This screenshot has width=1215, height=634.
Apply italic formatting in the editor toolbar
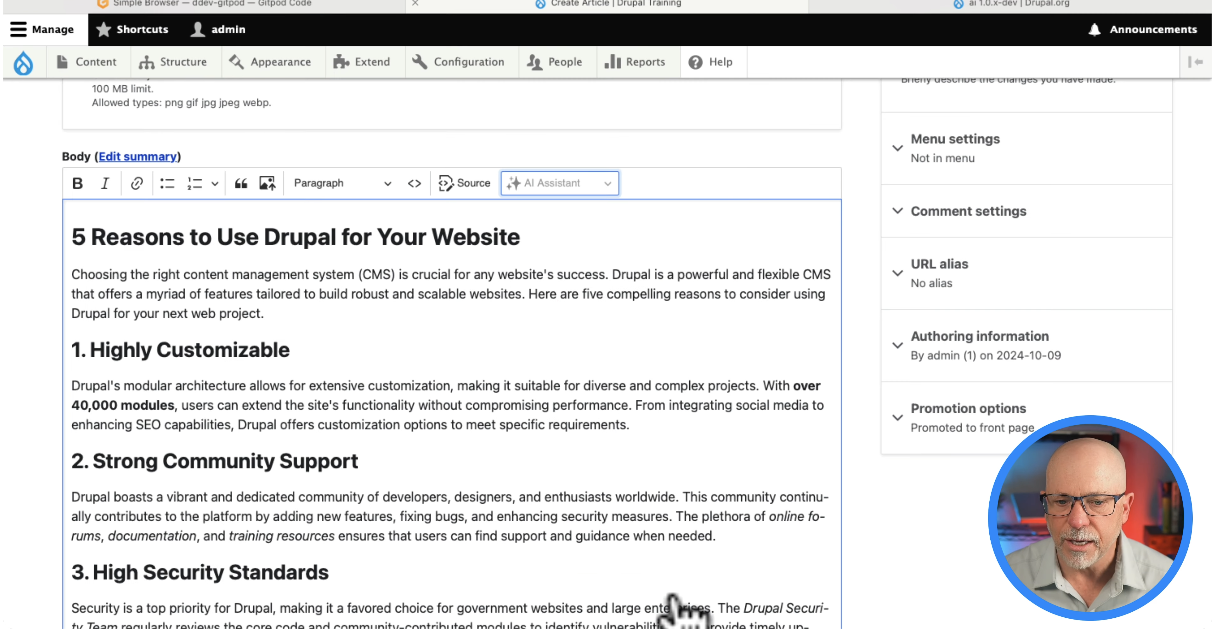coord(105,183)
